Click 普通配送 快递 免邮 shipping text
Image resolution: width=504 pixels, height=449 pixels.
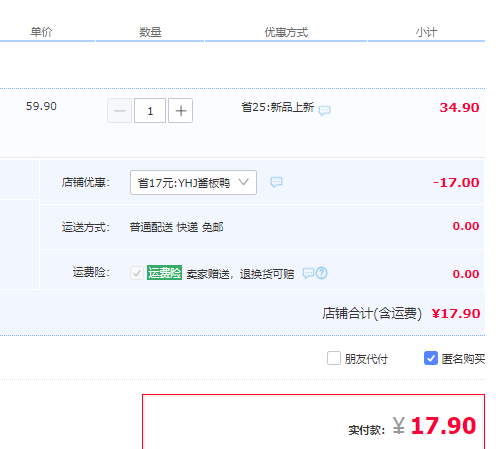click(x=176, y=227)
